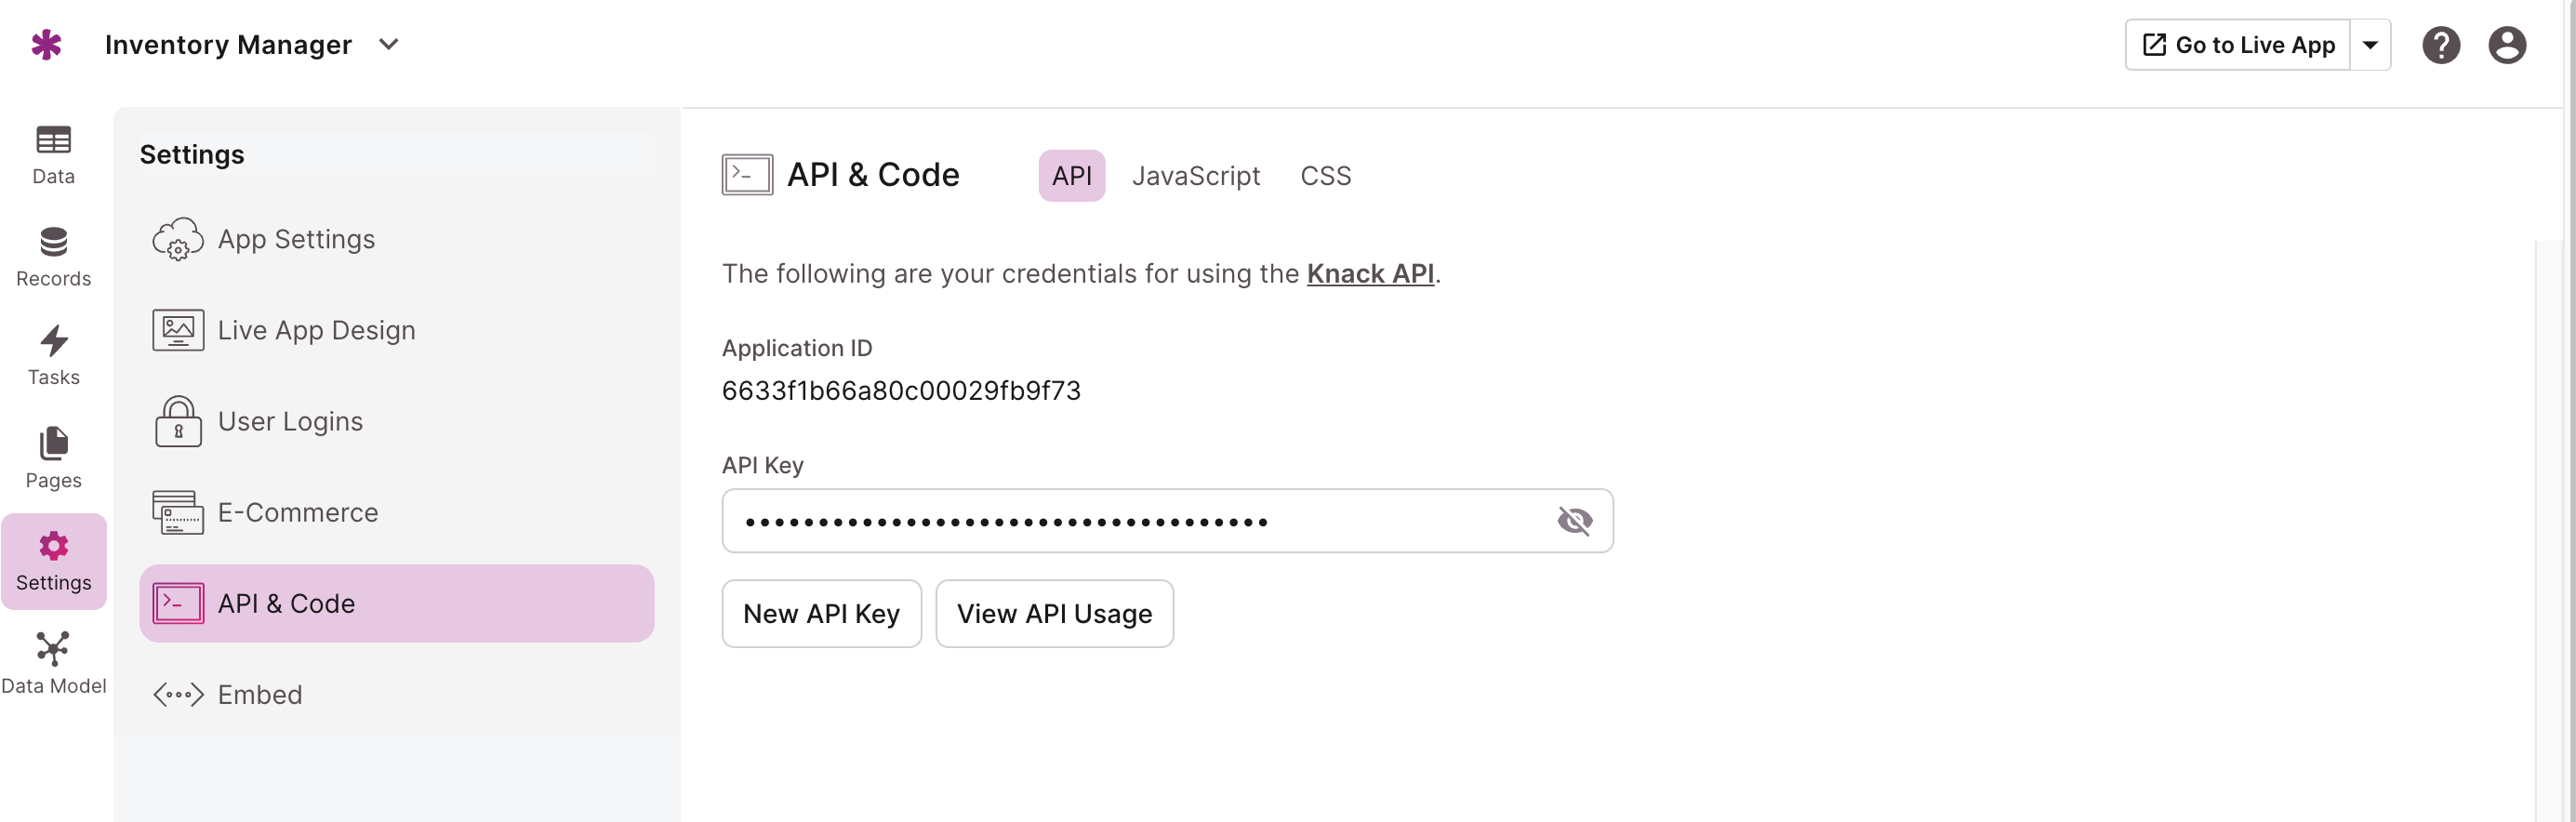Viewport: 2576px width, 822px height.
Task: Switch to the JavaScript tab
Action: click(x=1195, y=176)
